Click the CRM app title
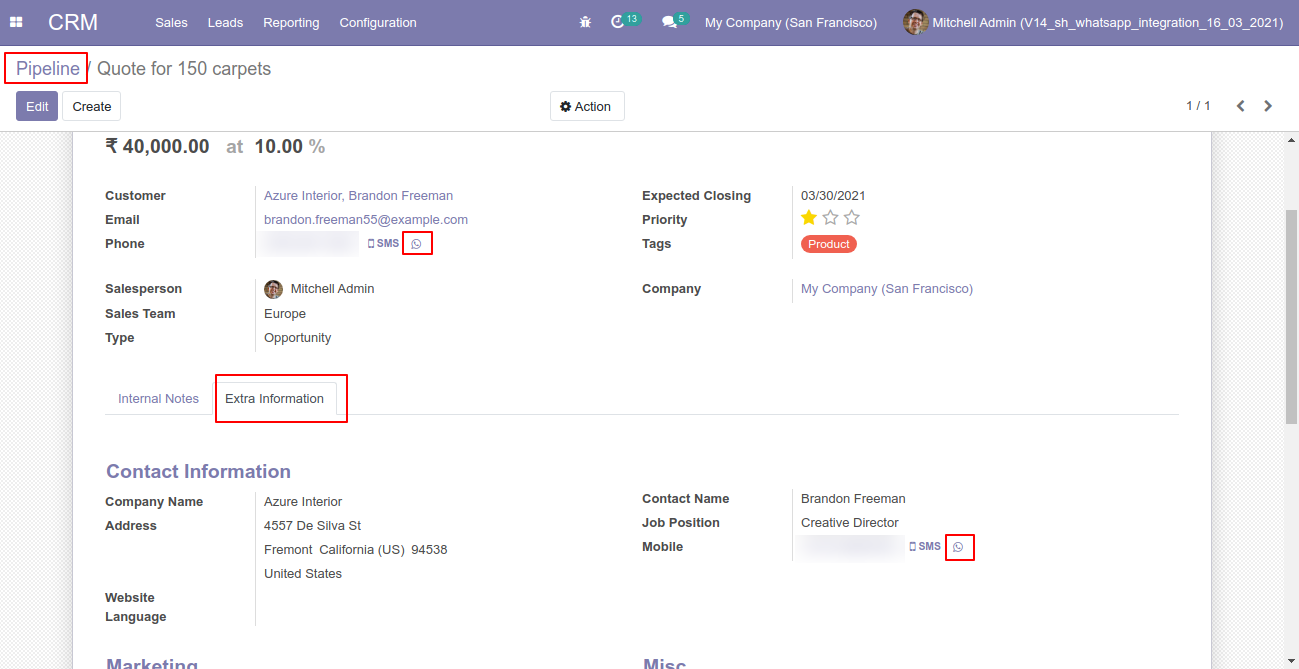 (73, 22)
